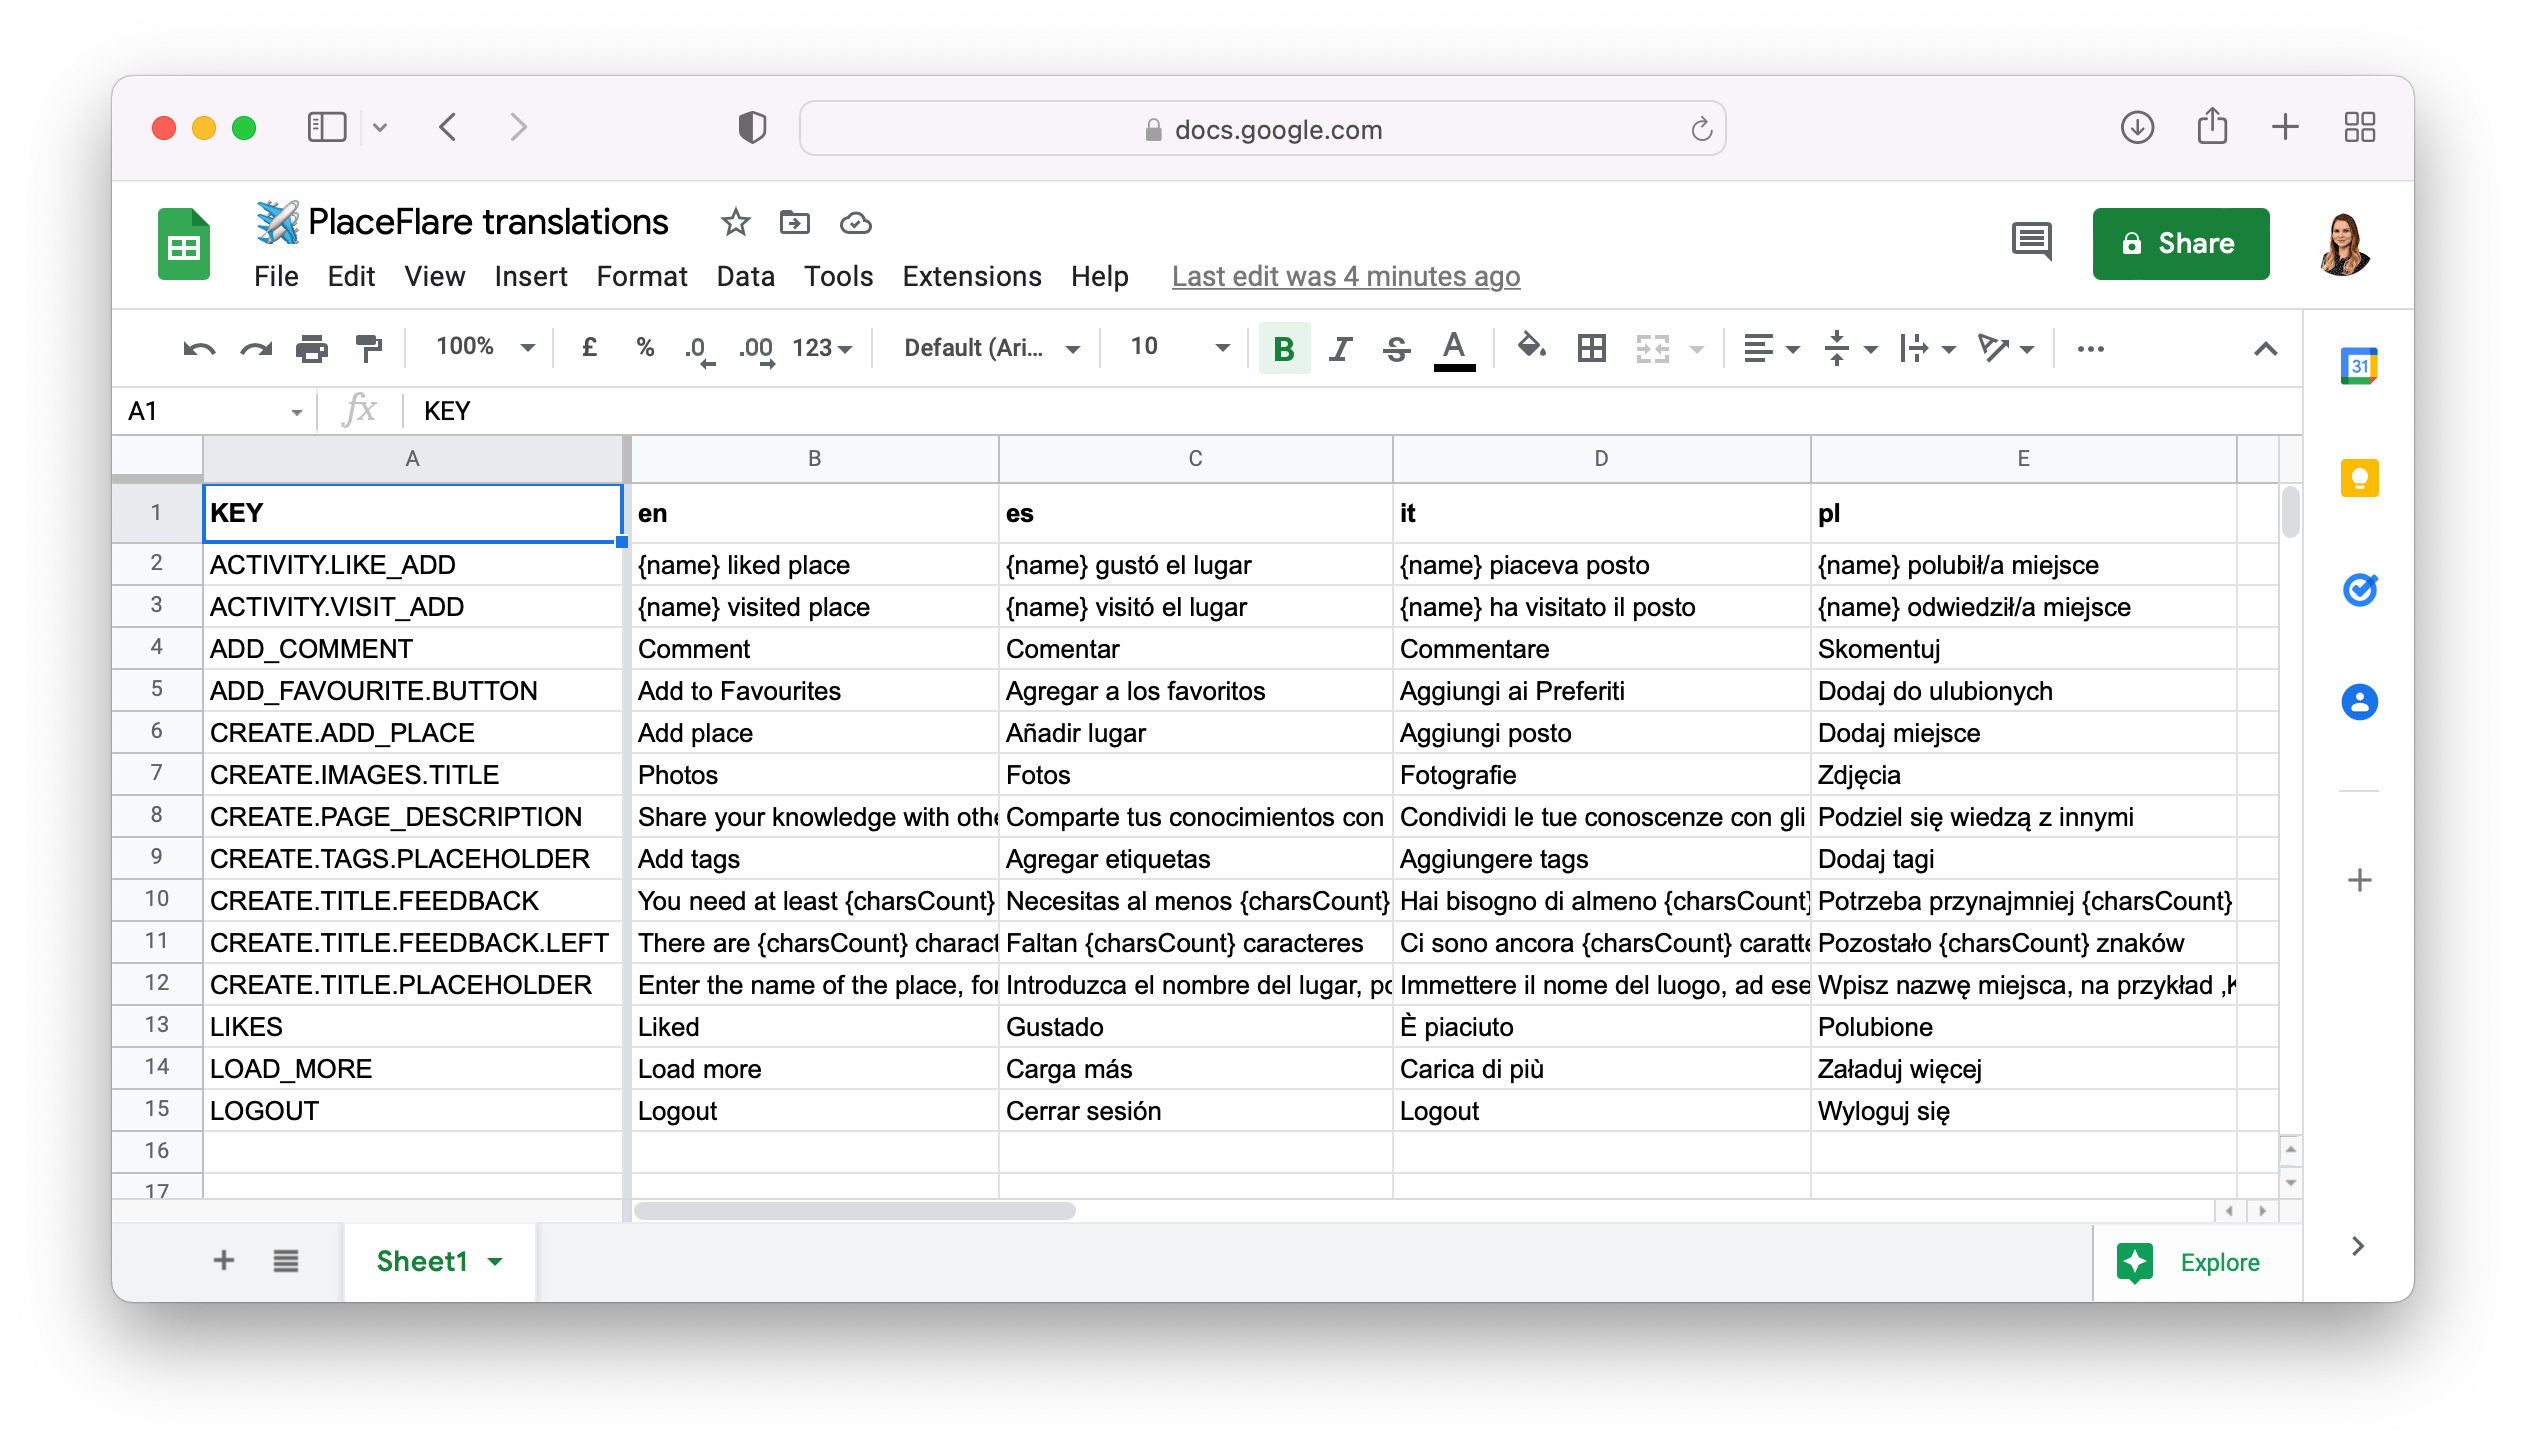This screenshot has width=2526, height=1450.
Task: Open the fill colour picker
Action: click(1531, 348)
